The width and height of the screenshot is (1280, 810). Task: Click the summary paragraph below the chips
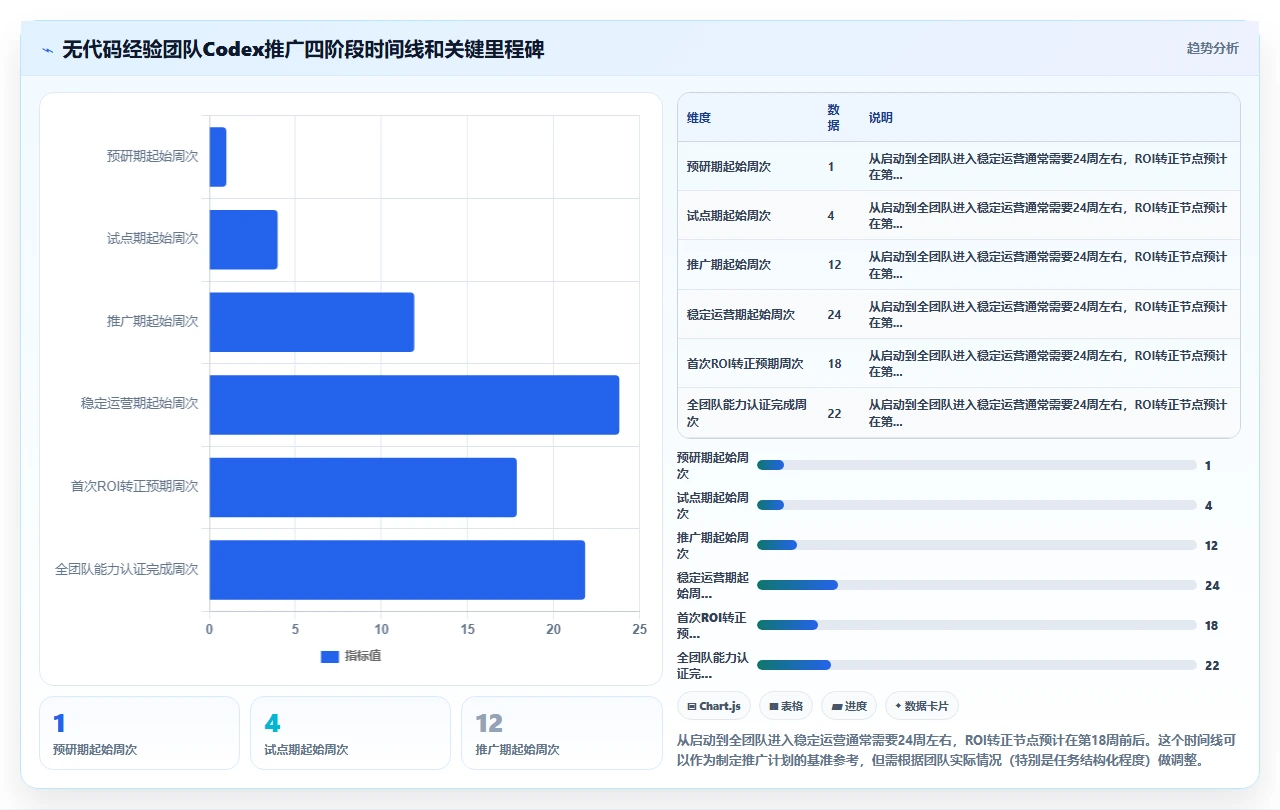pyautogui.click(x=957, y=751)
